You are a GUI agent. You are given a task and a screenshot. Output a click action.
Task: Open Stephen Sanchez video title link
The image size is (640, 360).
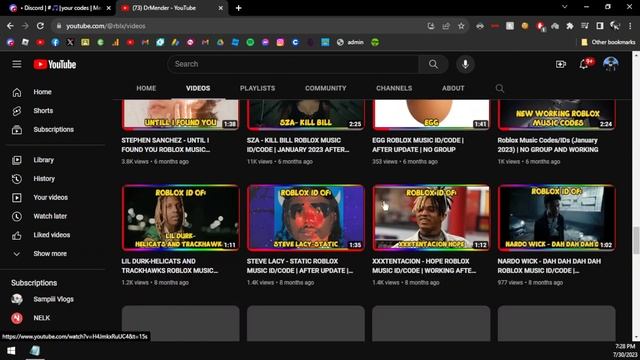tap(166, 145)
